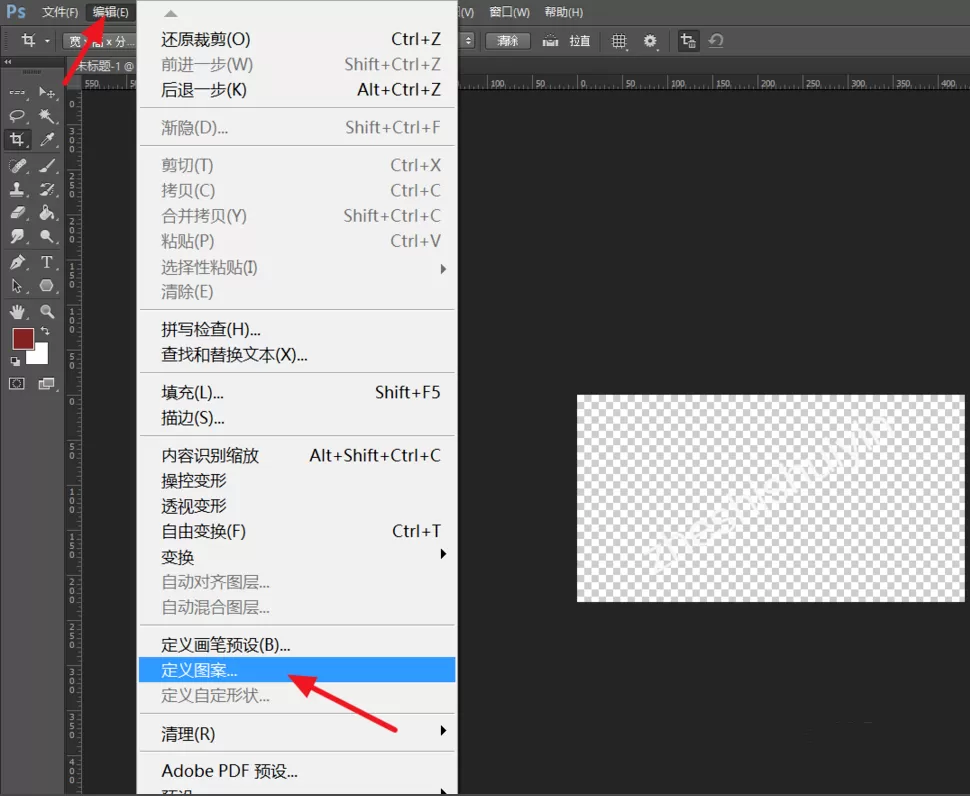Select the Polygon shape tool
The width and height of the screenshot is (970, 796).
tap(46, 286)
